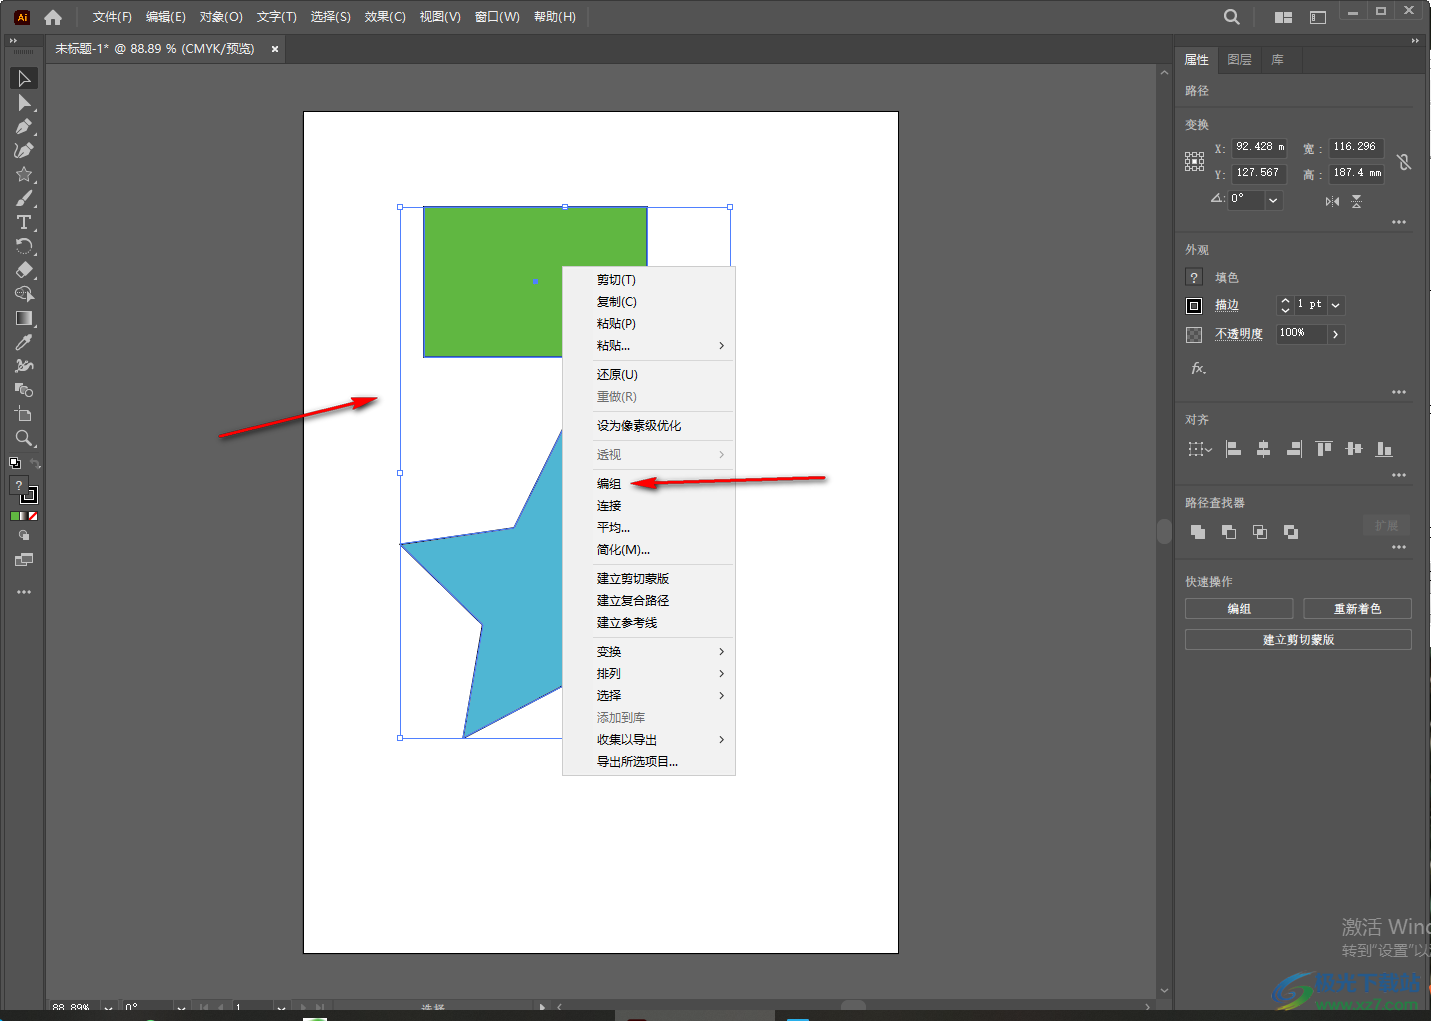The height and width of the screenshot is (1021, 1431).
Task: Click the 重新着色 quick action button
Action: point(1357,609)
